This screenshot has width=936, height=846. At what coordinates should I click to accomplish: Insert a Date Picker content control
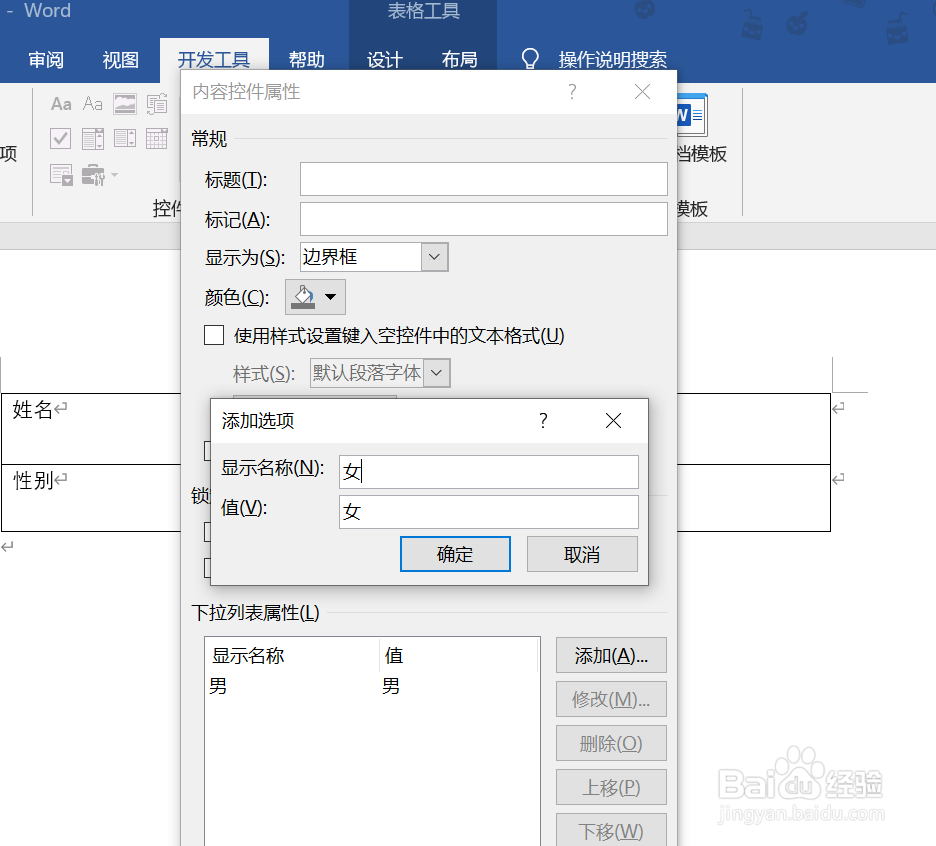pos(157,138)
